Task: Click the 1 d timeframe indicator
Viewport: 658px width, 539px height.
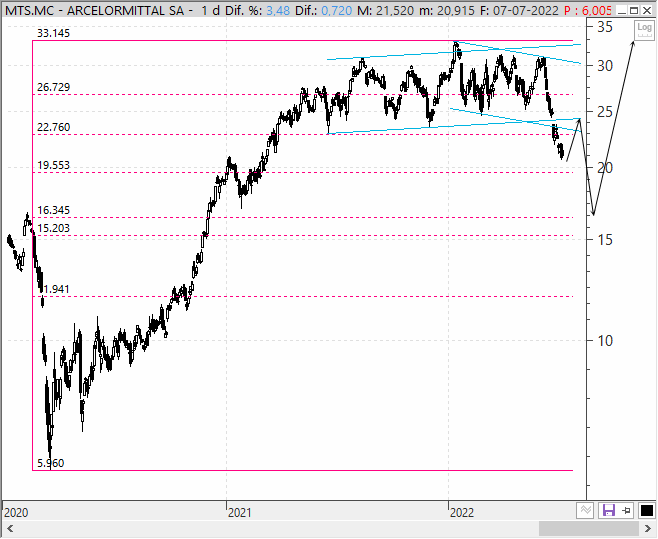Action: pyautogui.click(x=210, y=10)
